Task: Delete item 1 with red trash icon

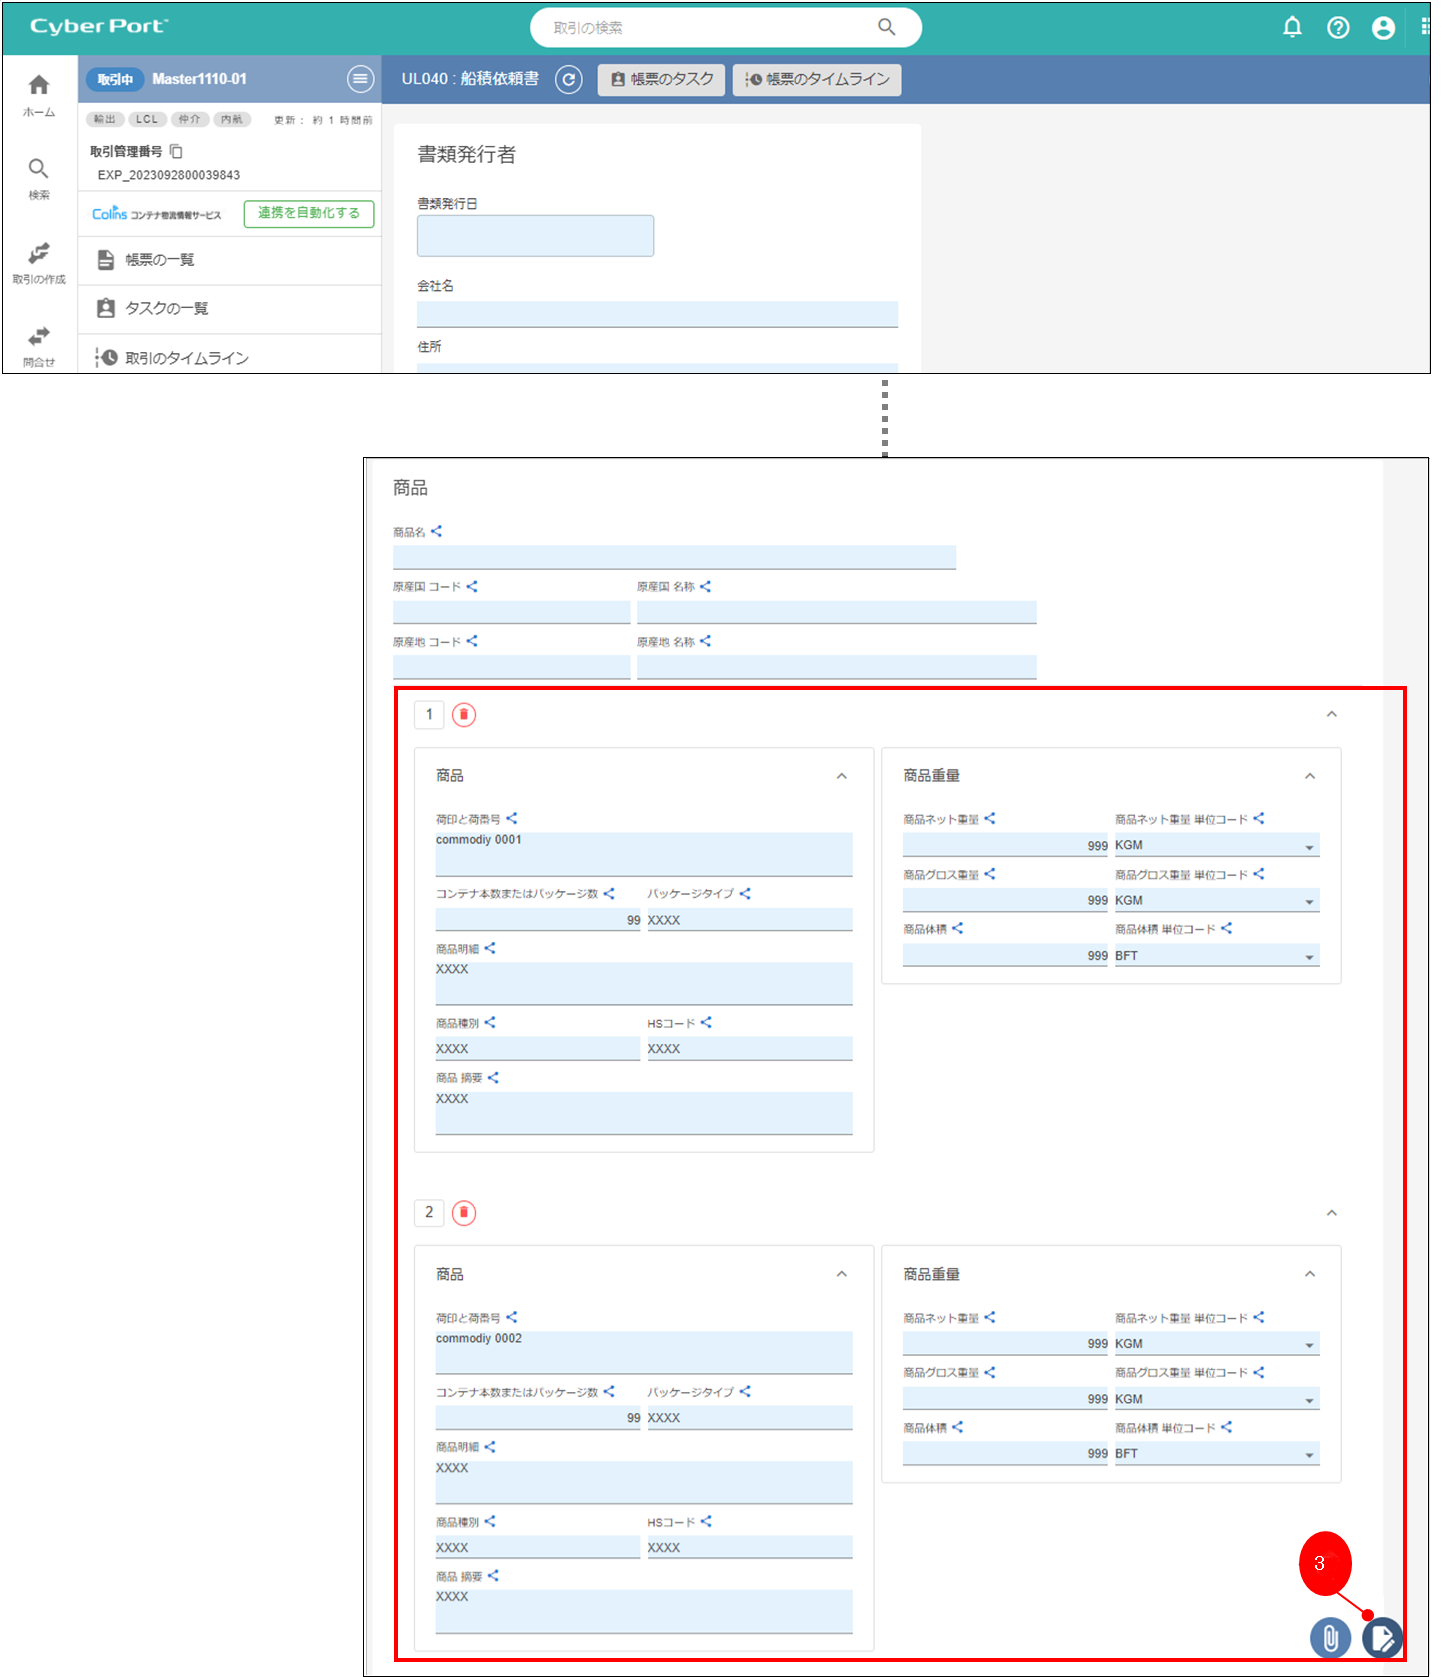Action: pos(464,715)
